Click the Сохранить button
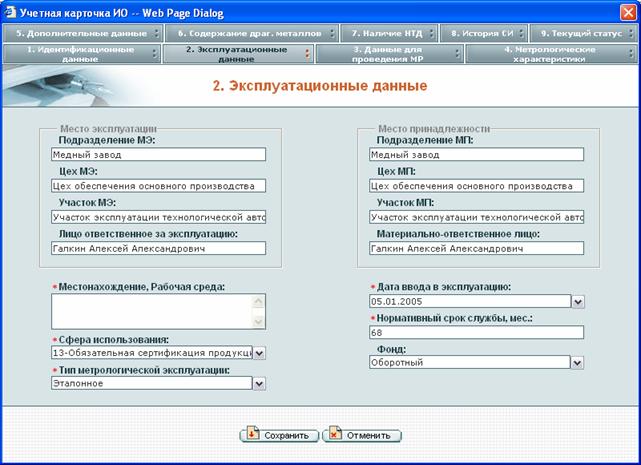The height and width of the screenshot is (465, 641). [279, 435]
